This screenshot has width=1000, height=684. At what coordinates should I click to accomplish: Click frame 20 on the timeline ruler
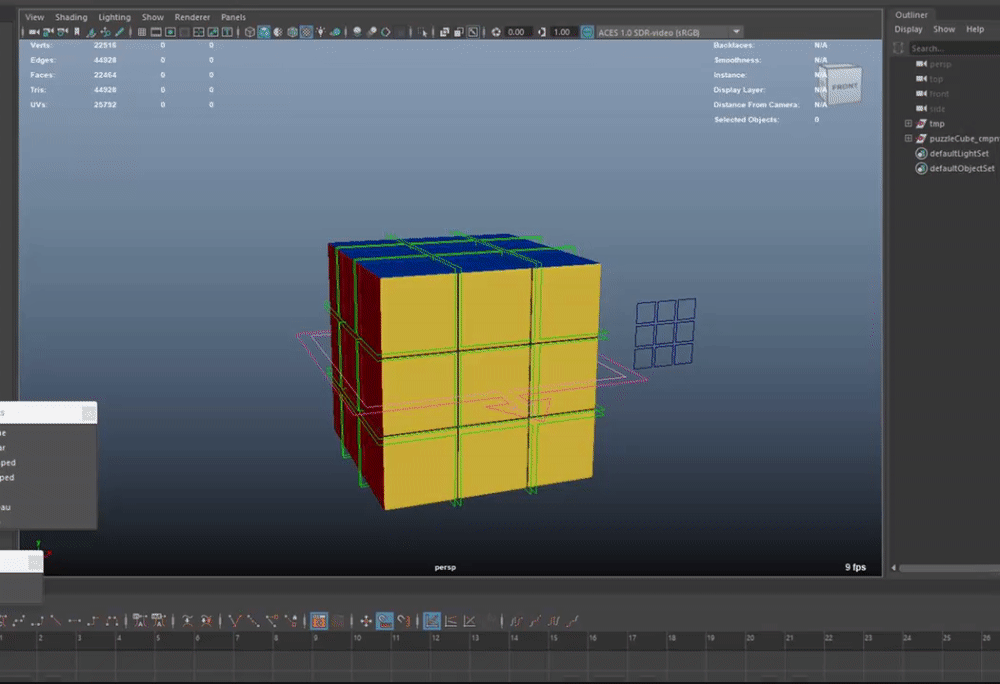(750, 638)
